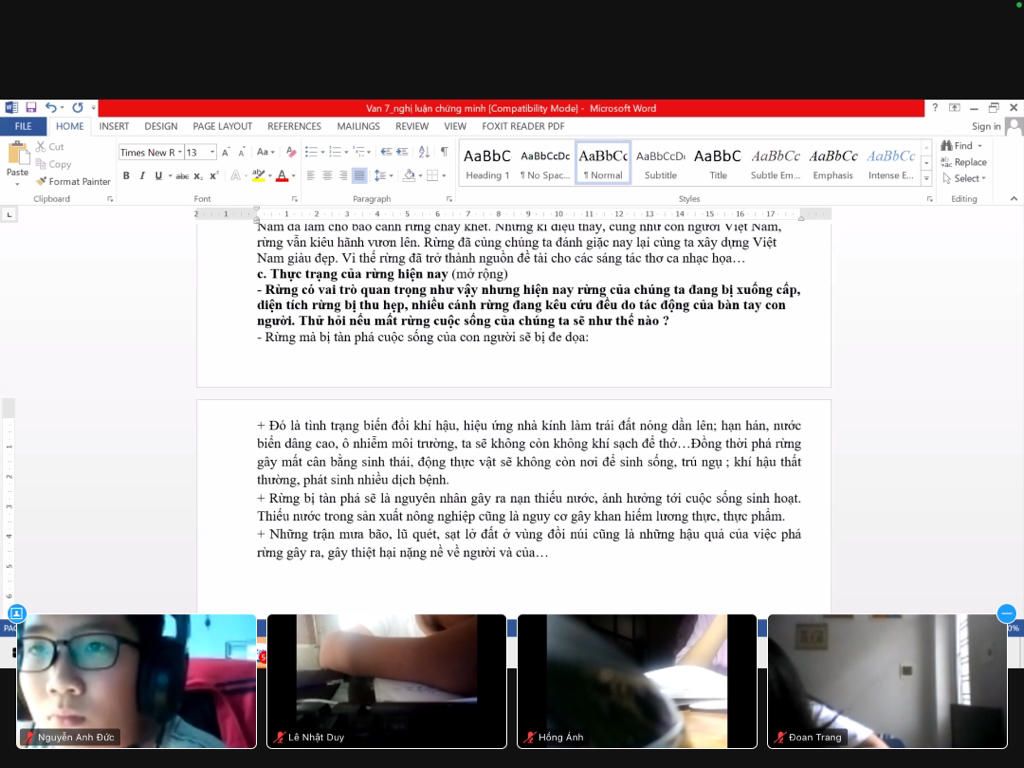
Task: Cut the selection with the scissors icon
Action: click(50, 147)
